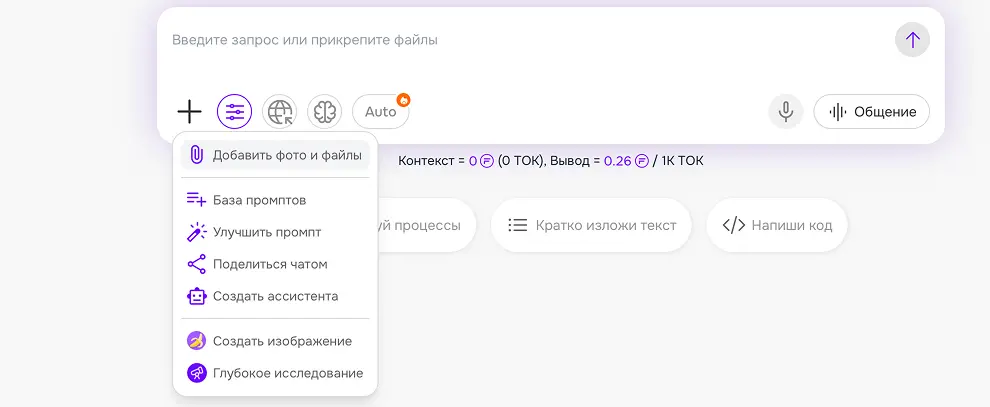Select Добавить фото и файлы
This screenshot has height=407, width=990.
point(275,155)
